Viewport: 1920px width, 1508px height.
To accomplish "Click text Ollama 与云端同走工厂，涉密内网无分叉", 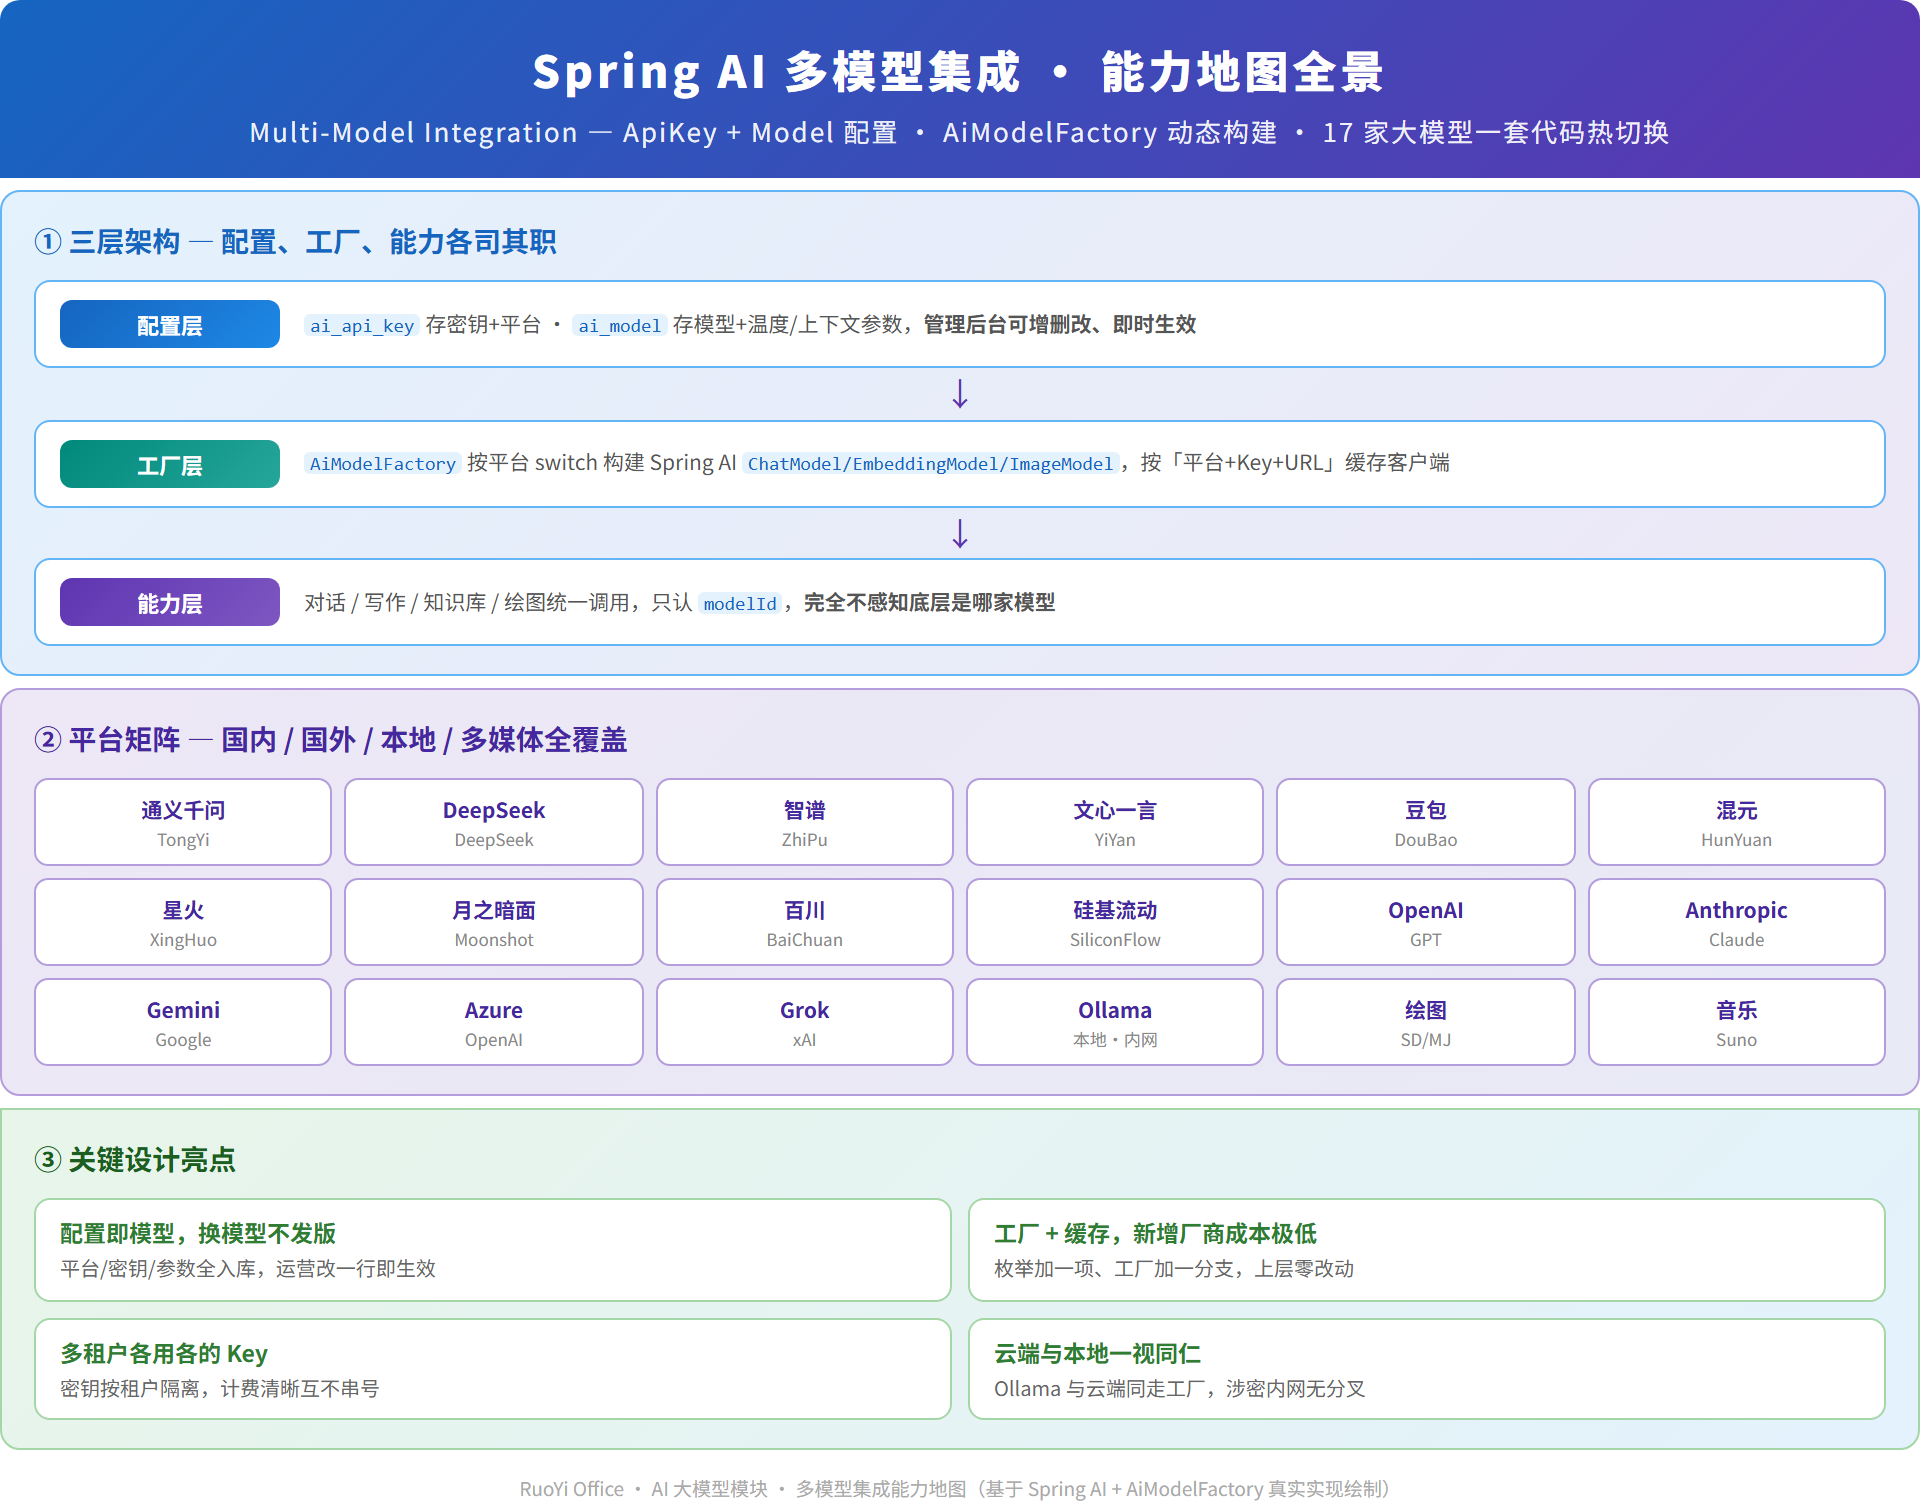I will click(x=1180, y=1388).
